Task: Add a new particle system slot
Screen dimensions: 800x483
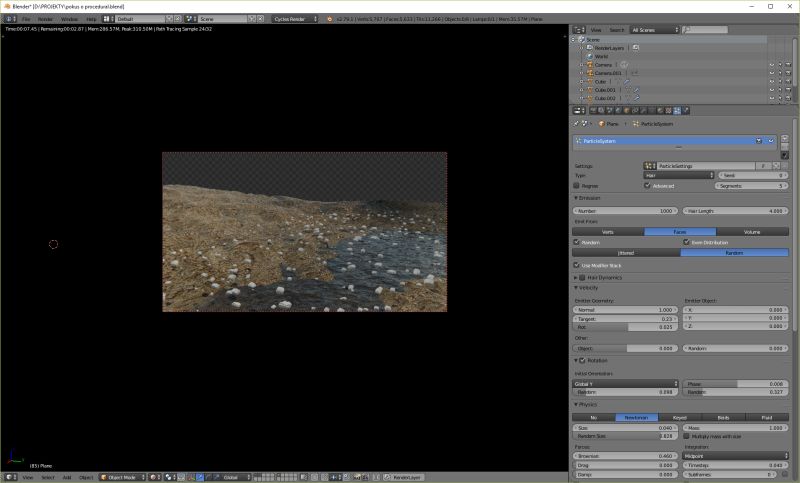Action: click(784, 138)
